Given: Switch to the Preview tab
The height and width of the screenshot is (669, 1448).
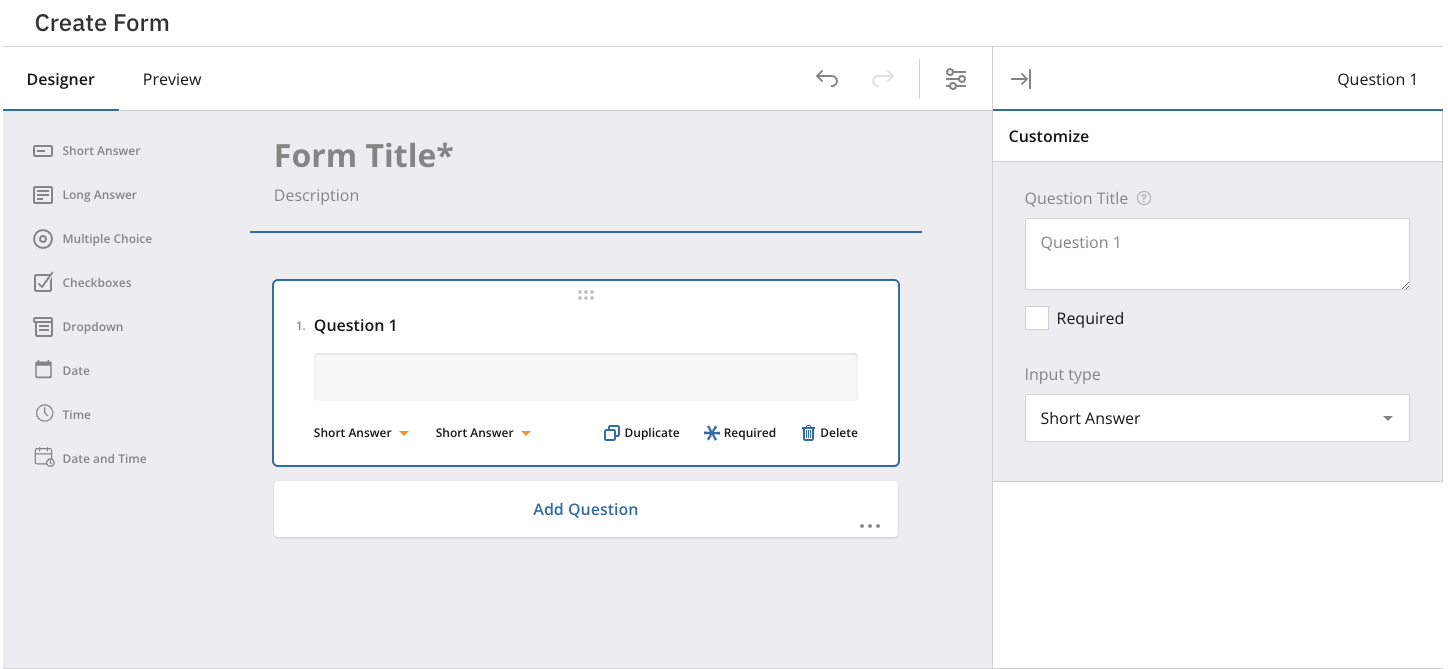Looking at the screenshot, I should tap(172, 79).
